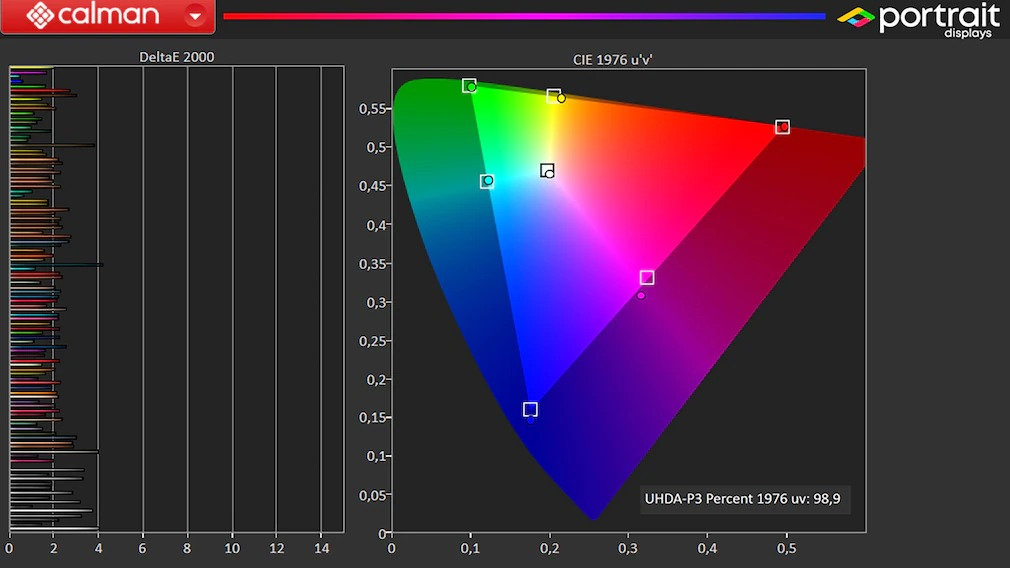Click the red-to-blue gradient bar

[x=523, y=16]
